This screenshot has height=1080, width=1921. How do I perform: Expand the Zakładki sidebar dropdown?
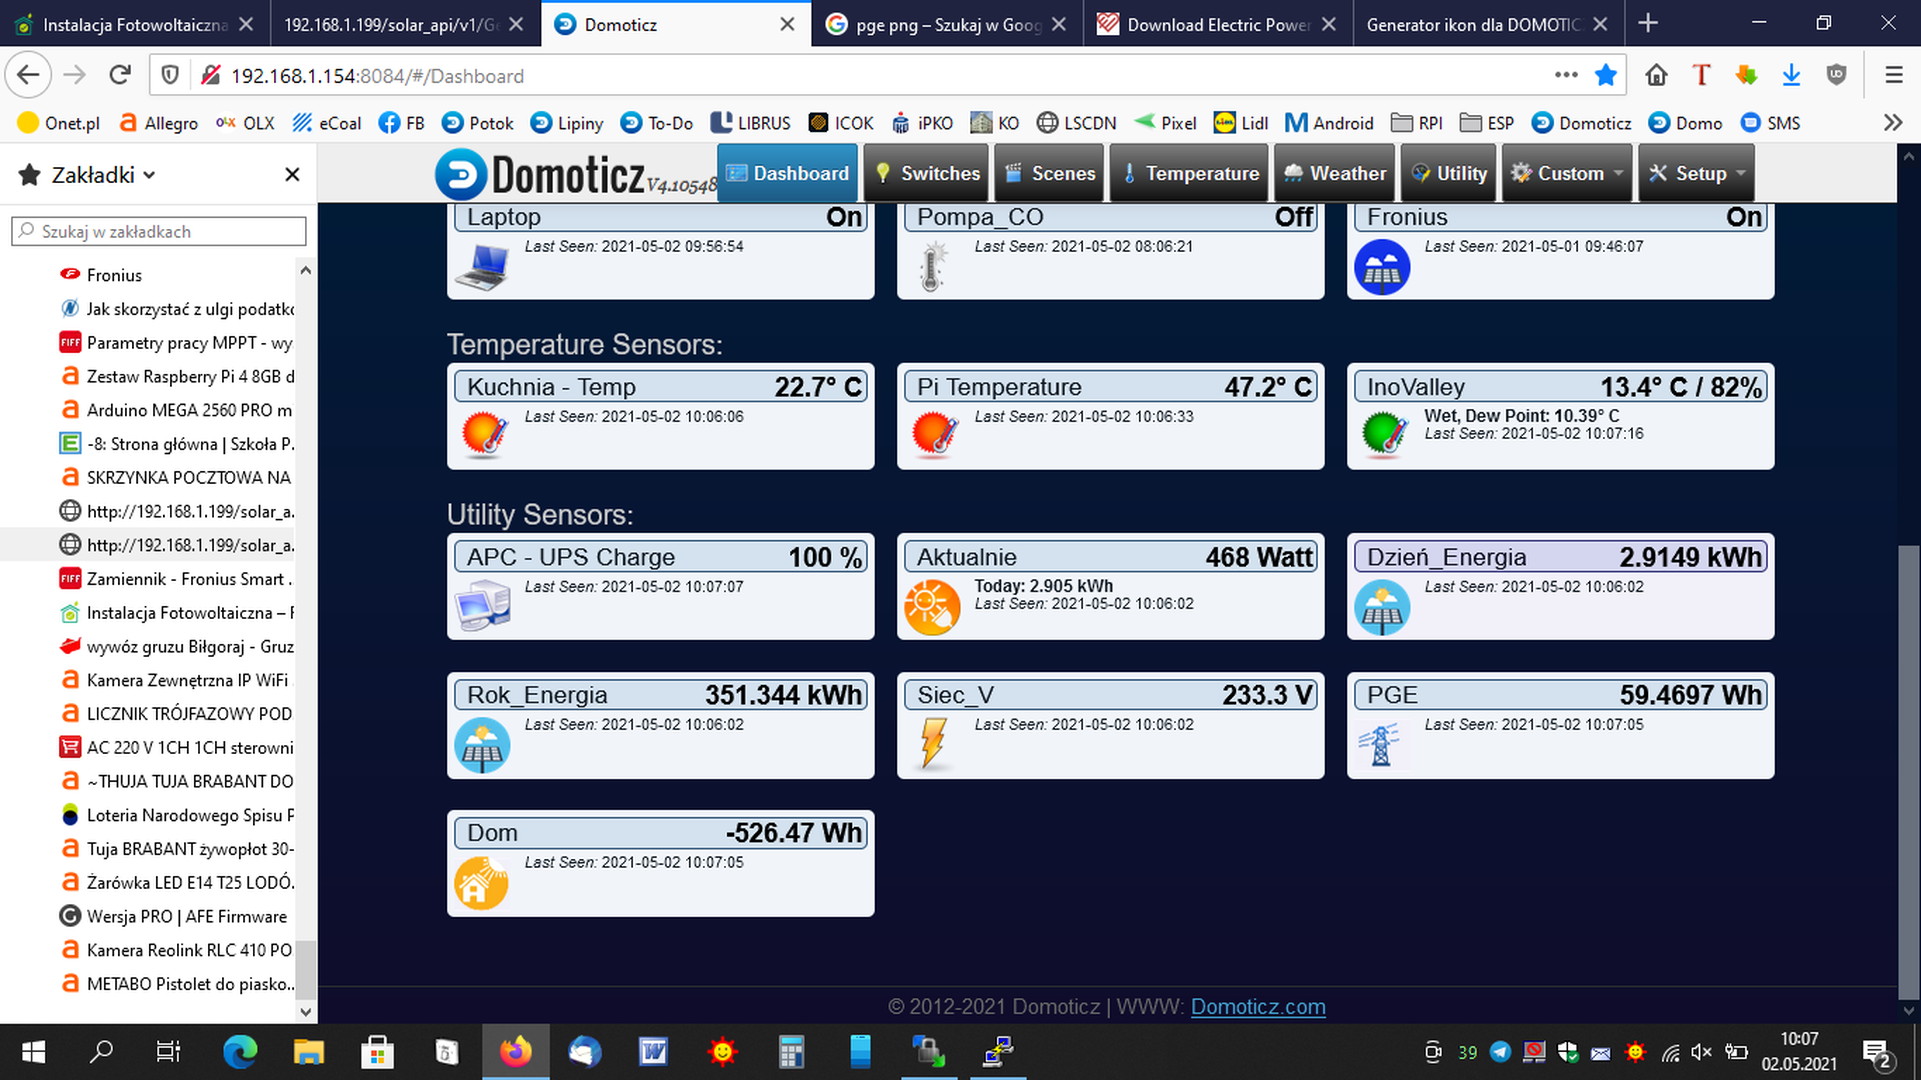tap(104, 175)
